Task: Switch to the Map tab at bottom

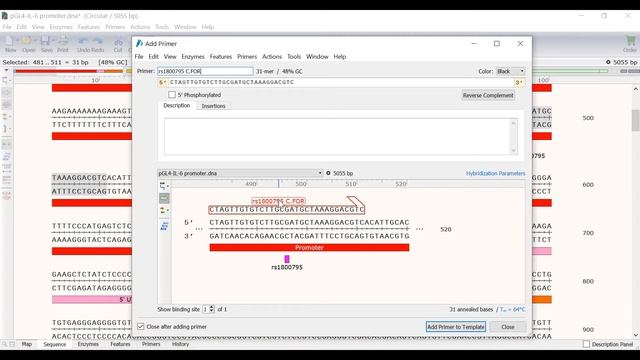Action: 27,344
